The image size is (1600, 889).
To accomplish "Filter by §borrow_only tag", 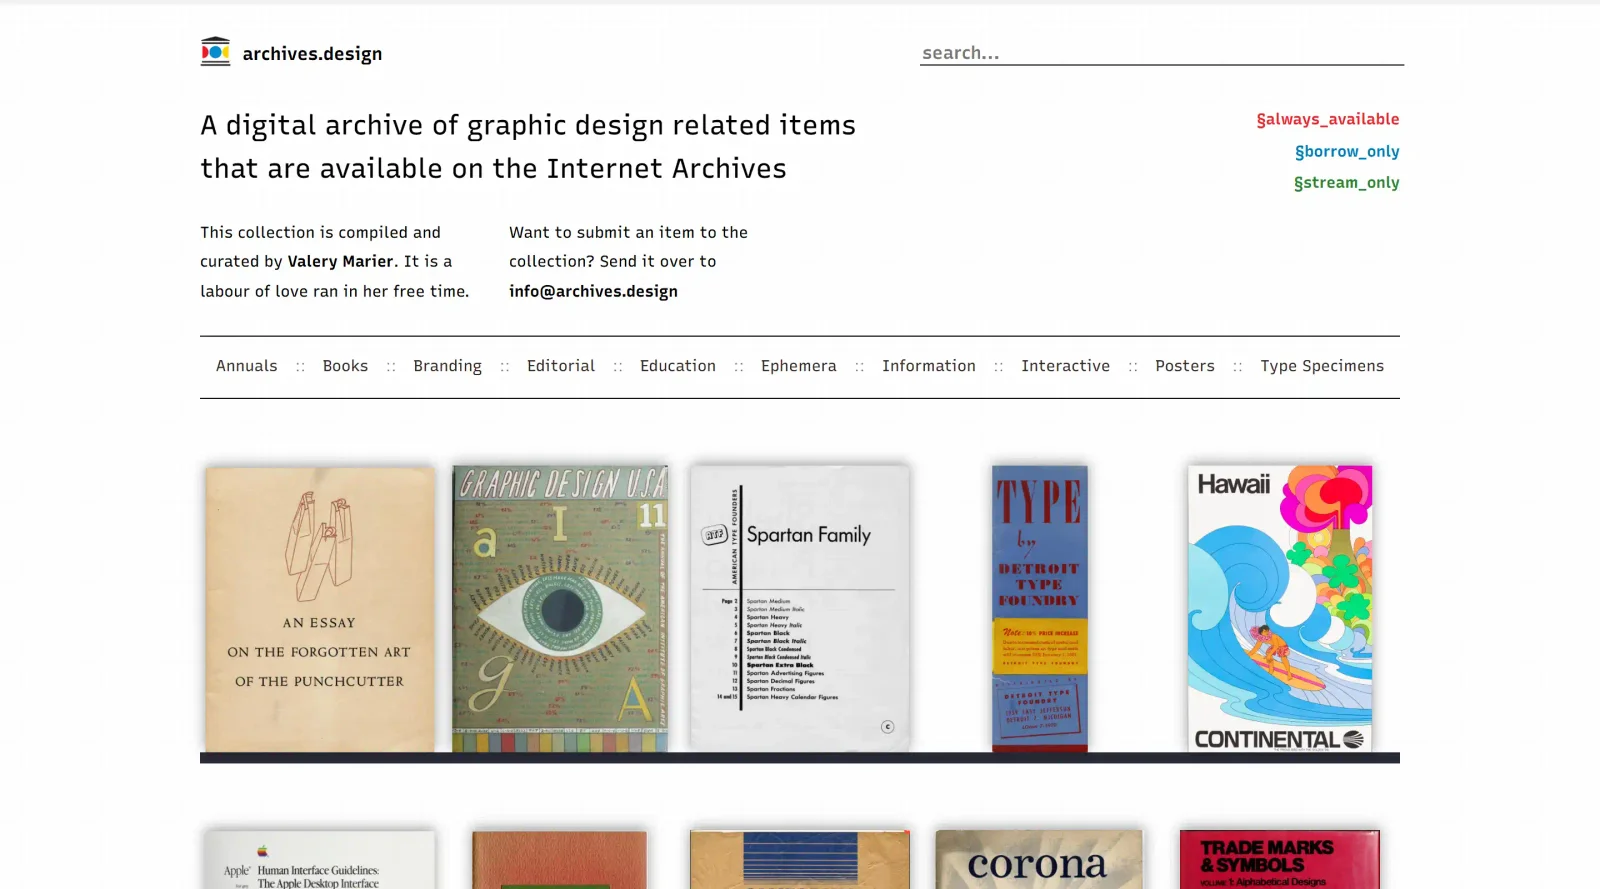I will 1346,151.
